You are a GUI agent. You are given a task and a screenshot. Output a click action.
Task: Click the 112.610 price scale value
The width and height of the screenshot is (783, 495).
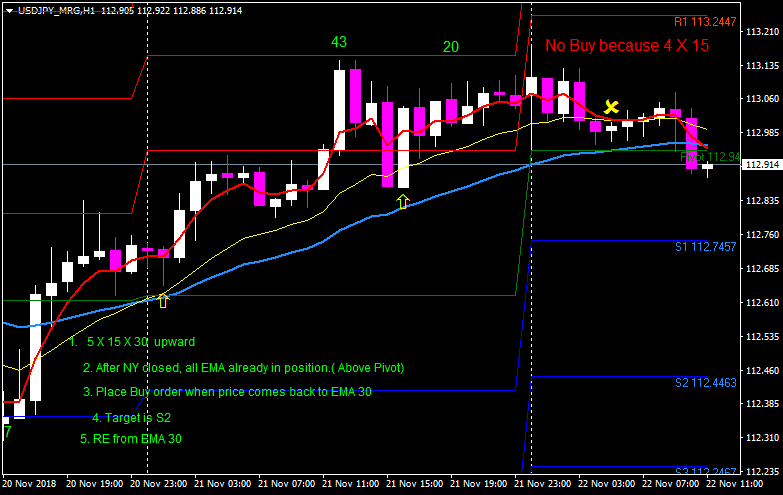tap(762, 303)
